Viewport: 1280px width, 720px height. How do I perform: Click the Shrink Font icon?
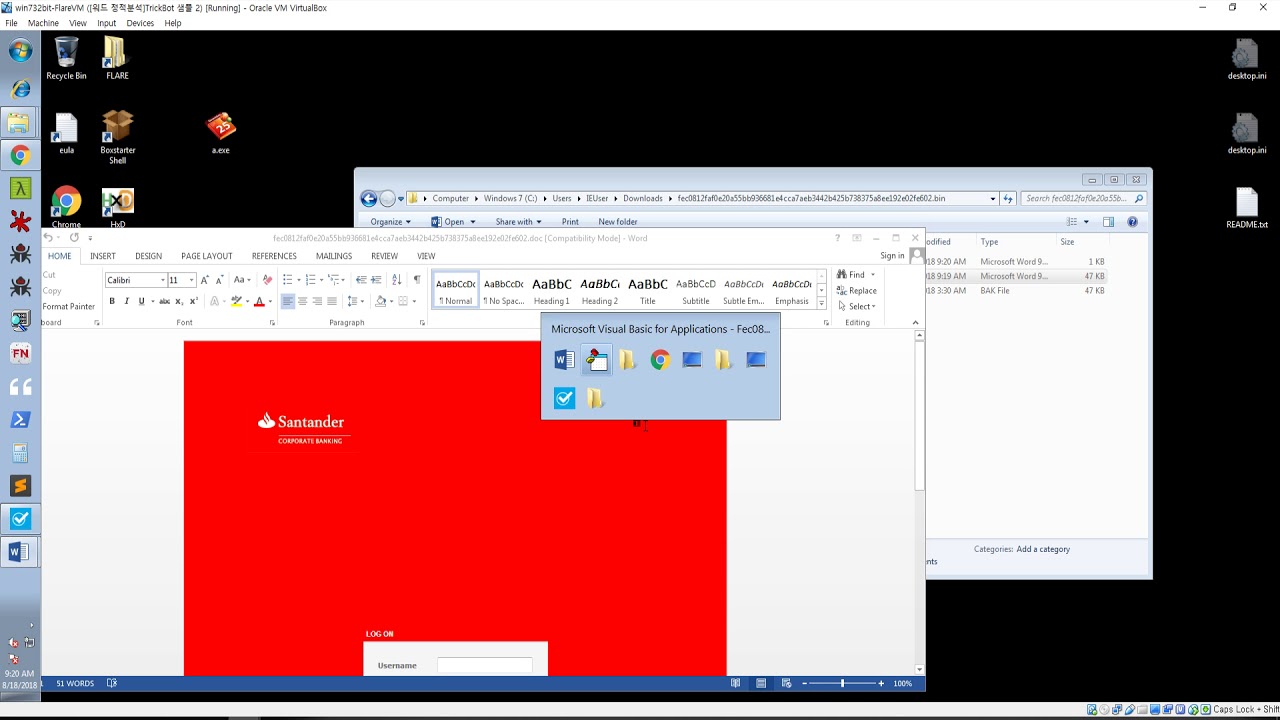(219, 280)
